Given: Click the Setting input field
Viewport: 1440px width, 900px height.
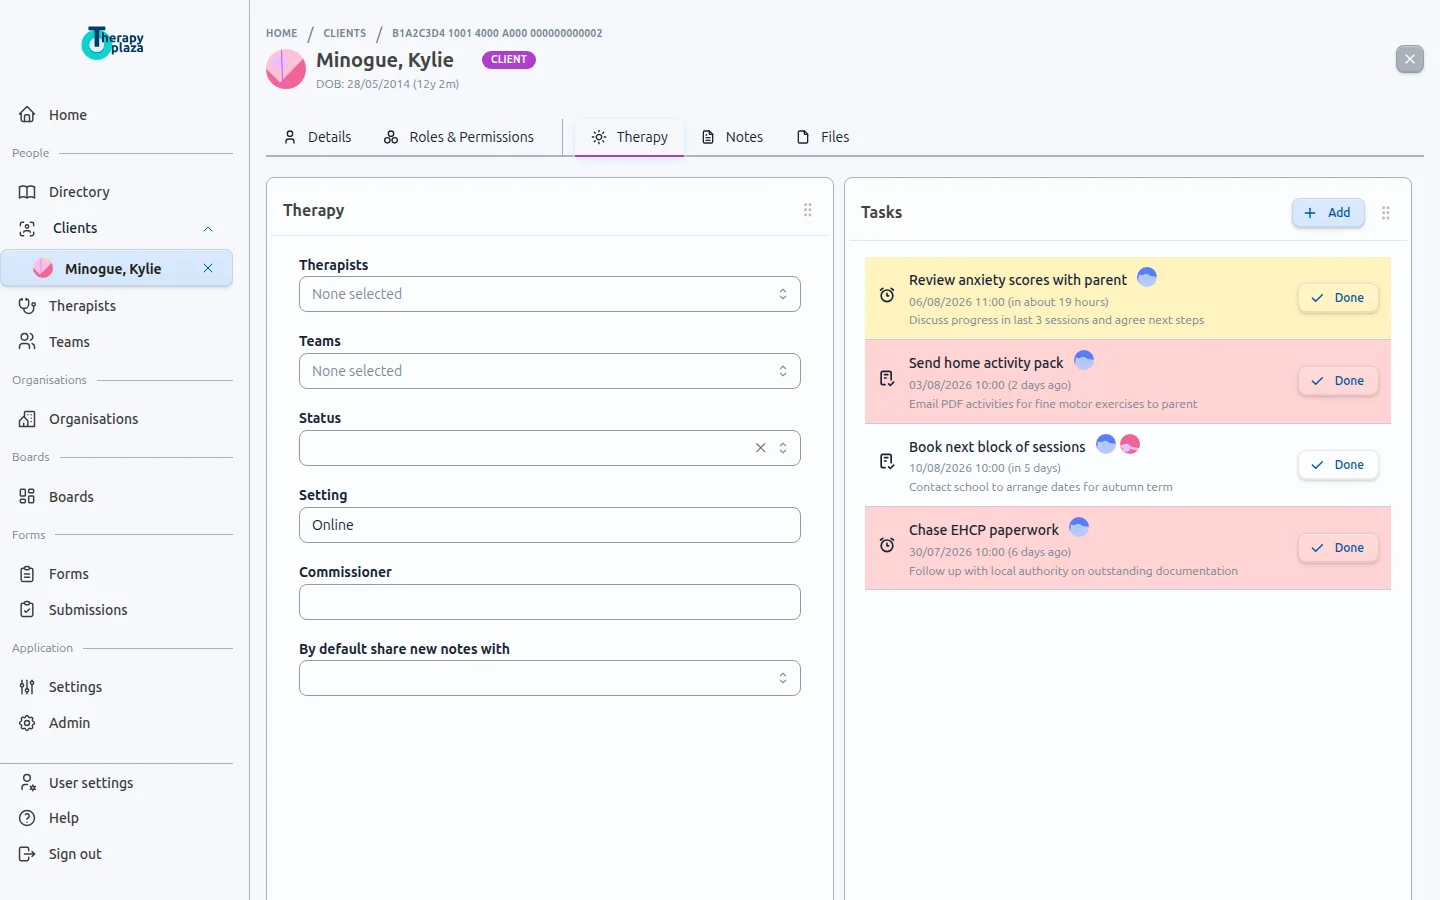Looking at the screenshot, I should pos(550,525).
